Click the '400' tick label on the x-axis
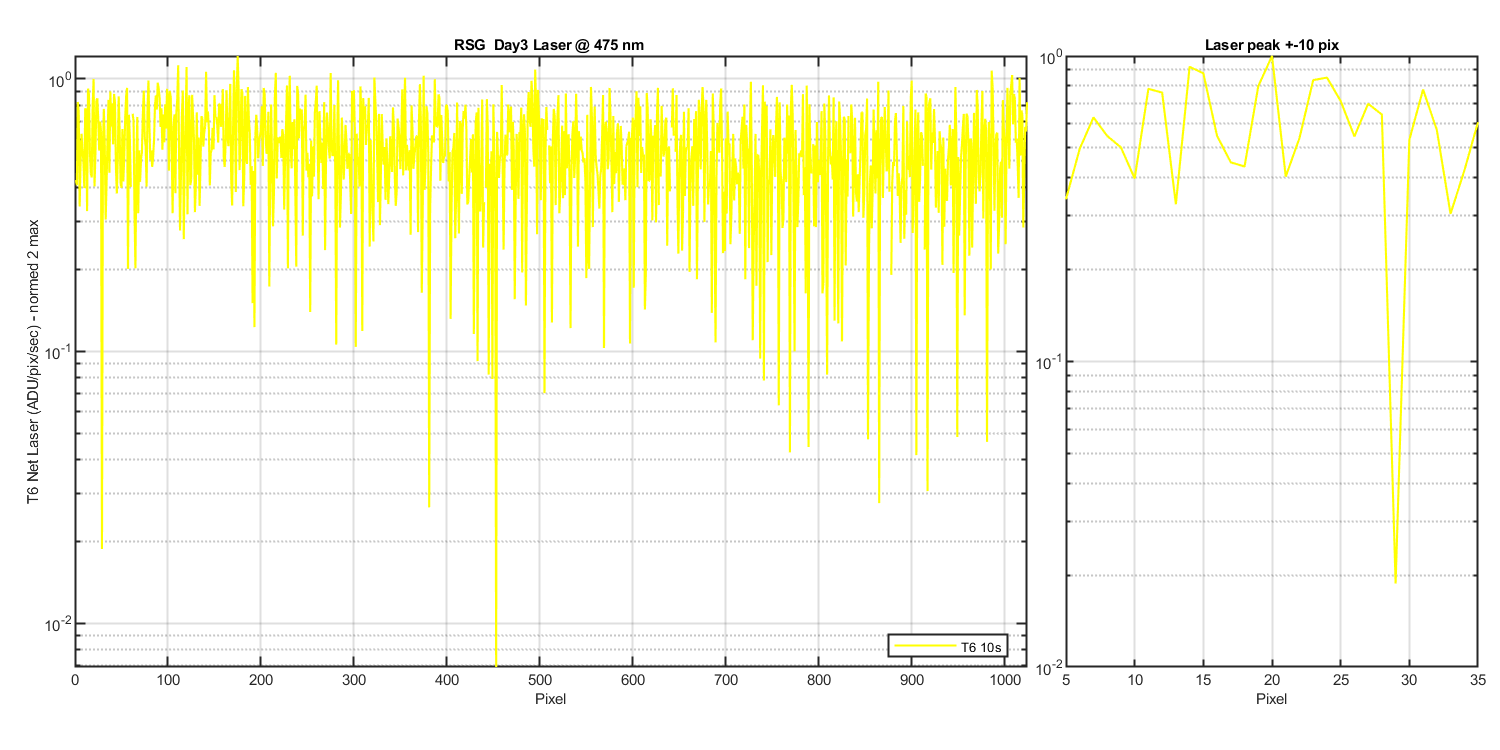Image resolution: width=1500 pixels, height=750 pixels. tap(447, 681)
